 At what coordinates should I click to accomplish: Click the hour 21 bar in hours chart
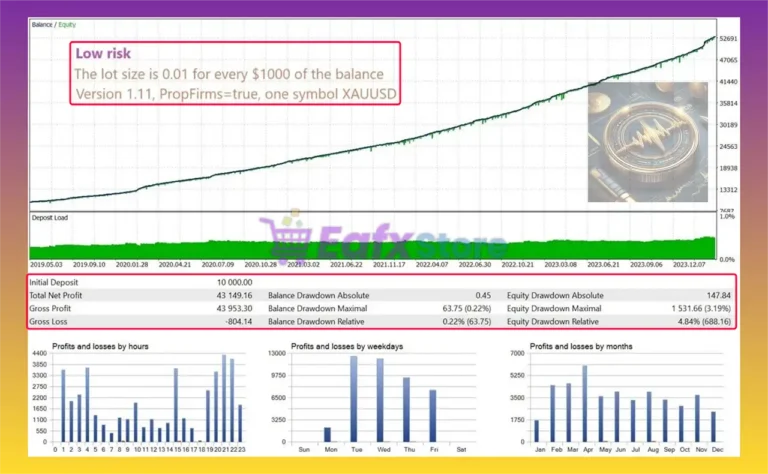click(224, 398)
